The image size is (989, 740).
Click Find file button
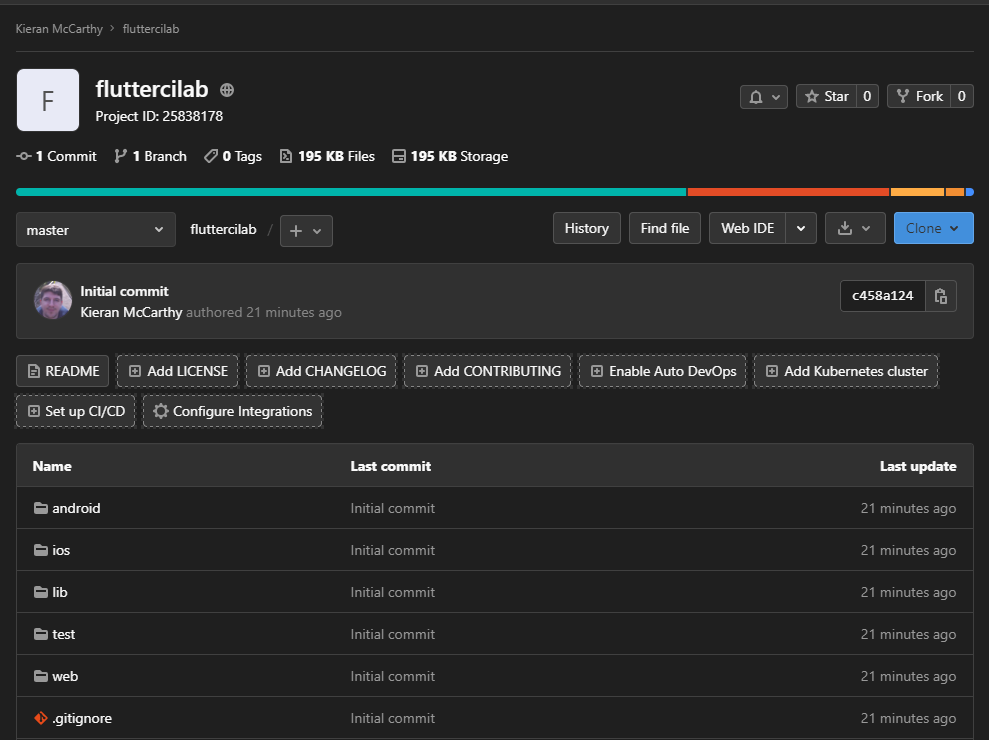[x=665, y=228]
